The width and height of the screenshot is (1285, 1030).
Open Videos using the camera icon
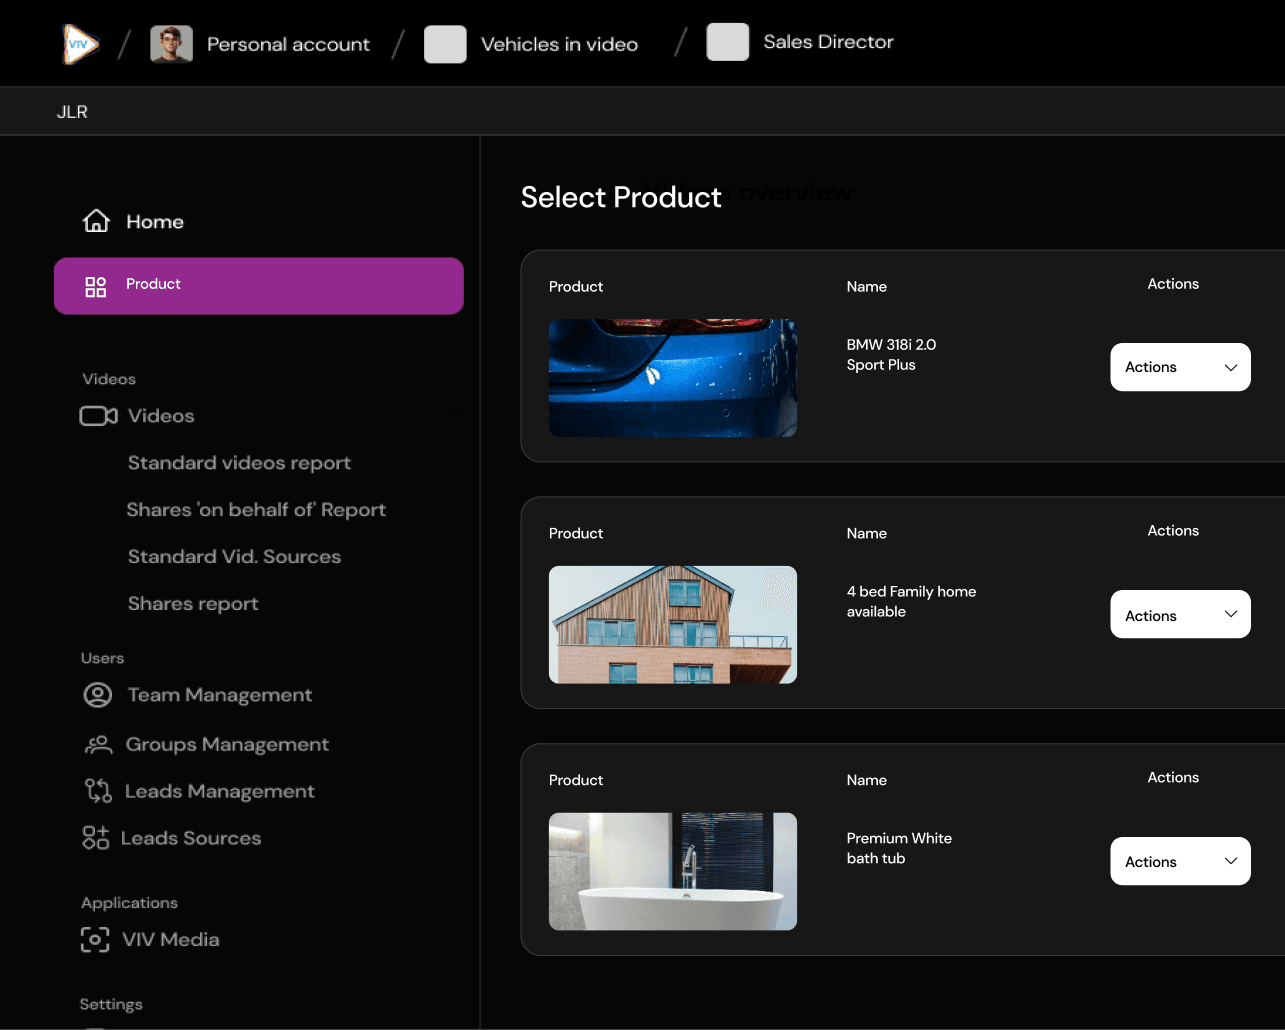click(98, 415)
